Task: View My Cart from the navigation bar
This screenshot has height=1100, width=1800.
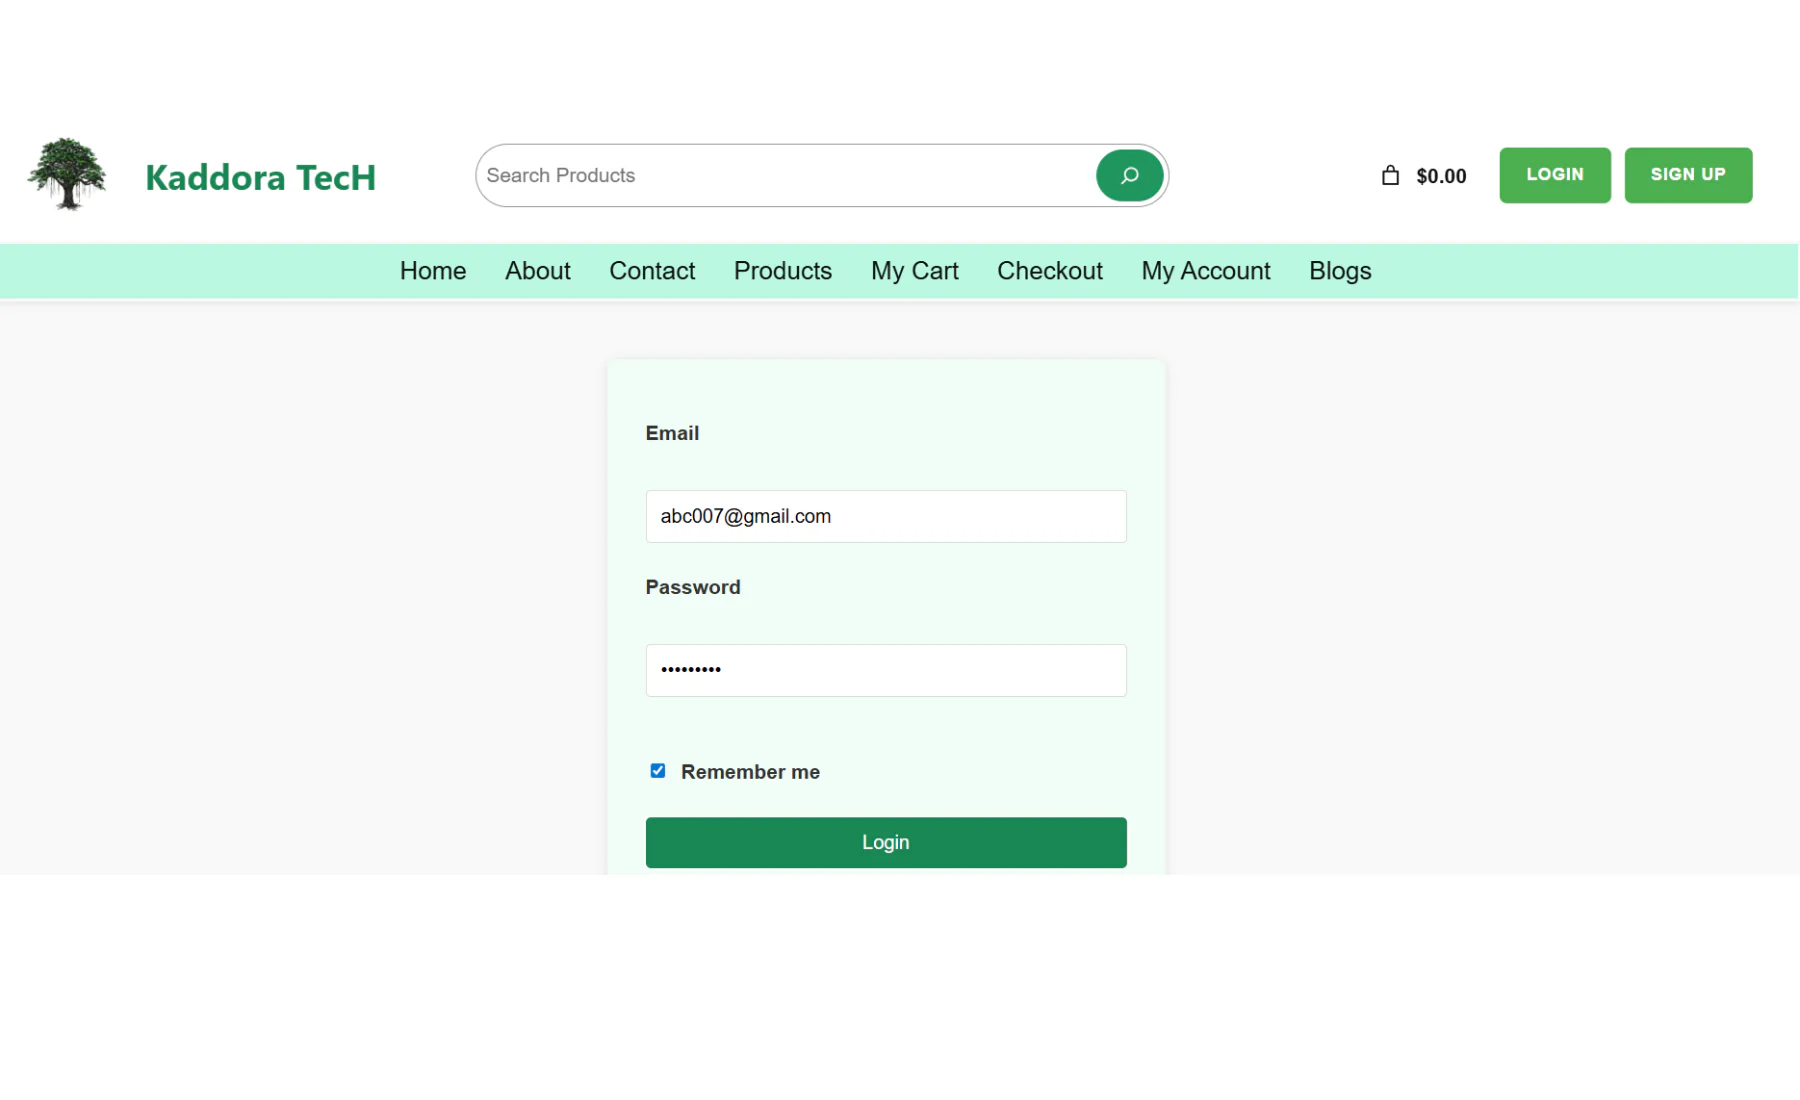Action: (x=914, y=271)
